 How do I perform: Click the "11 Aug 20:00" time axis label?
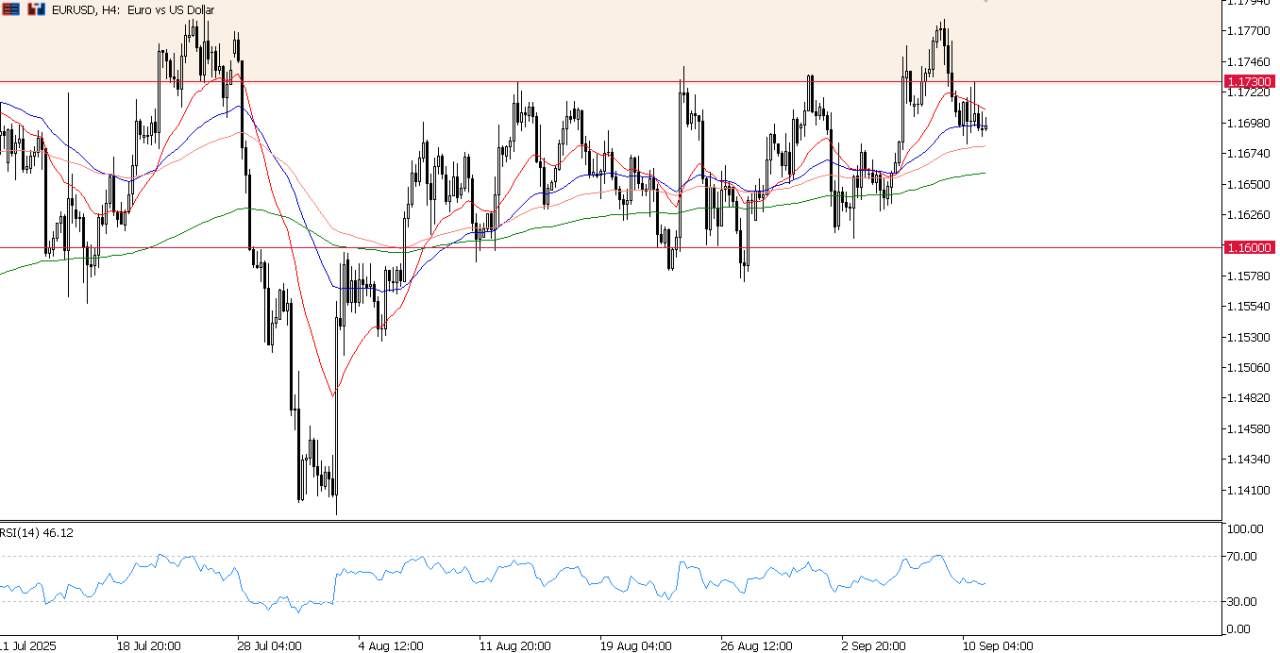coord(514,646)
